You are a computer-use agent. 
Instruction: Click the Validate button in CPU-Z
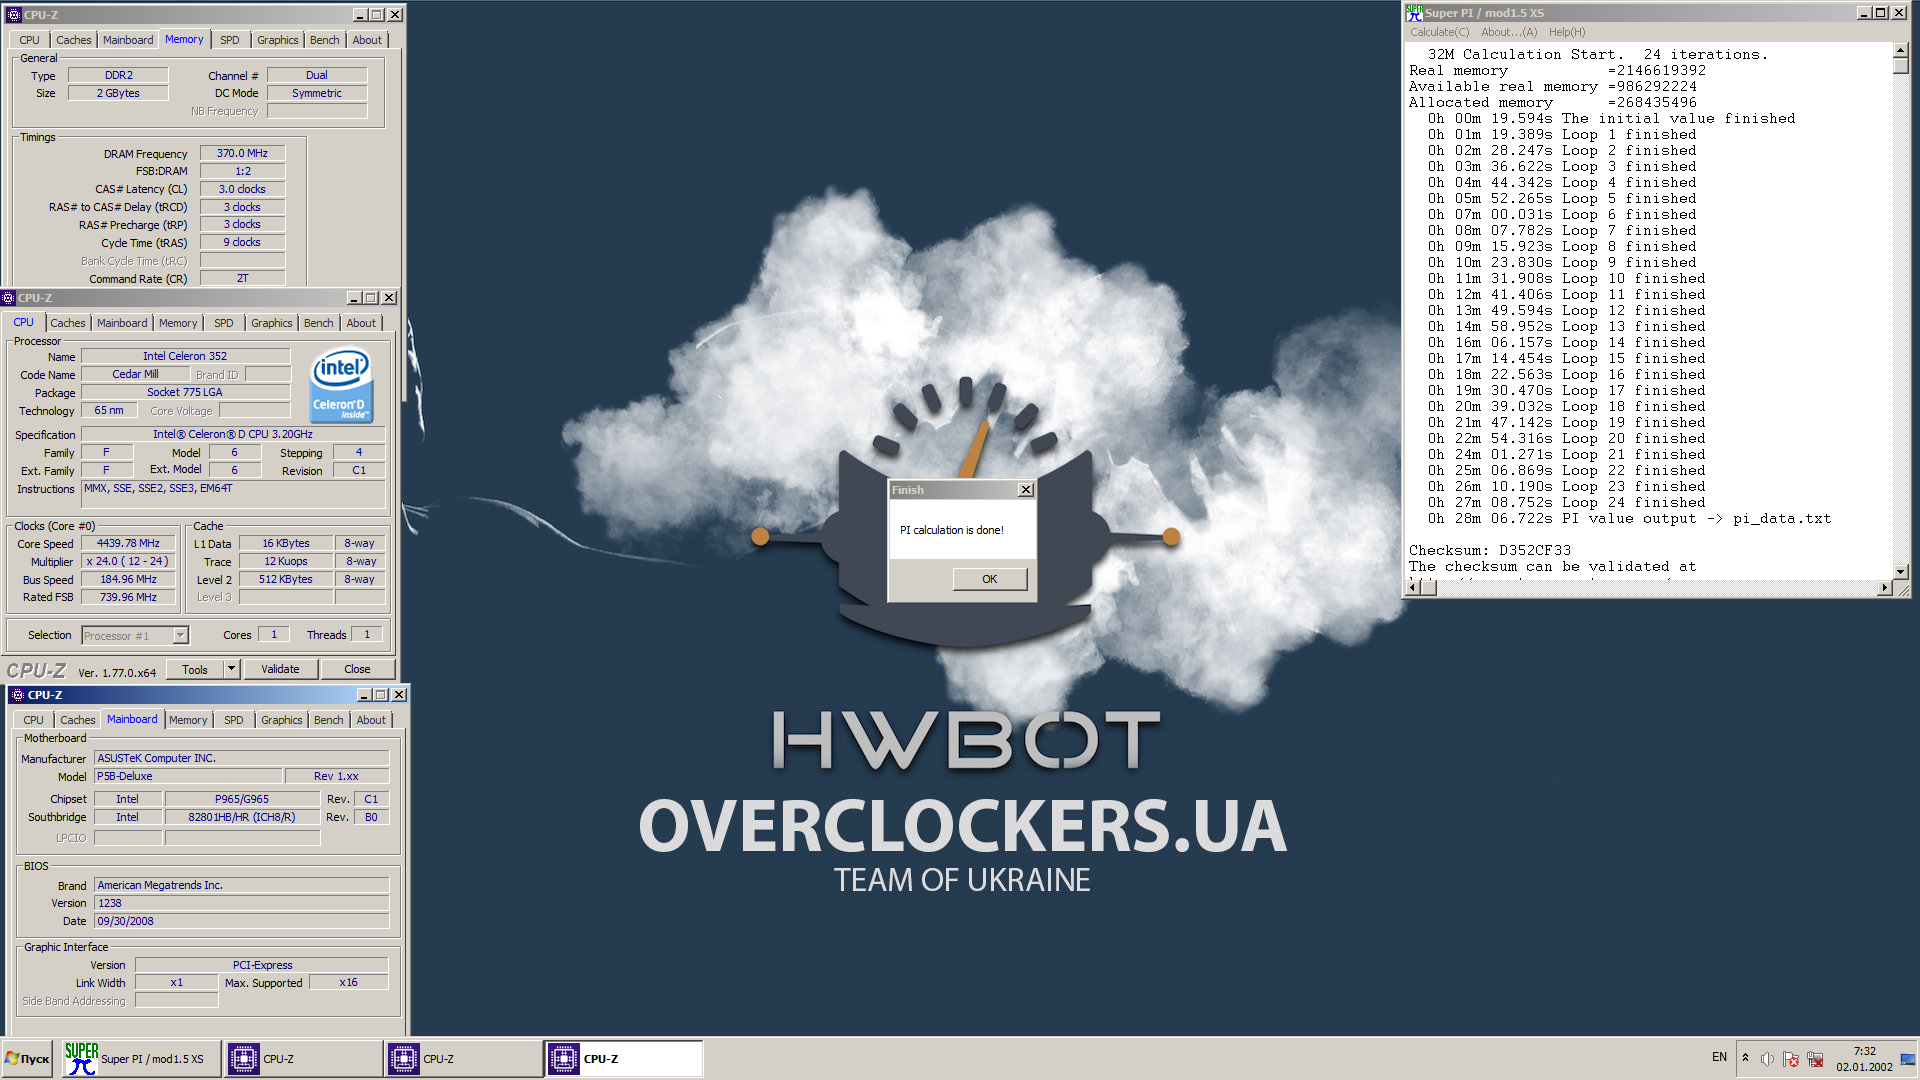(x=280, y=669)
